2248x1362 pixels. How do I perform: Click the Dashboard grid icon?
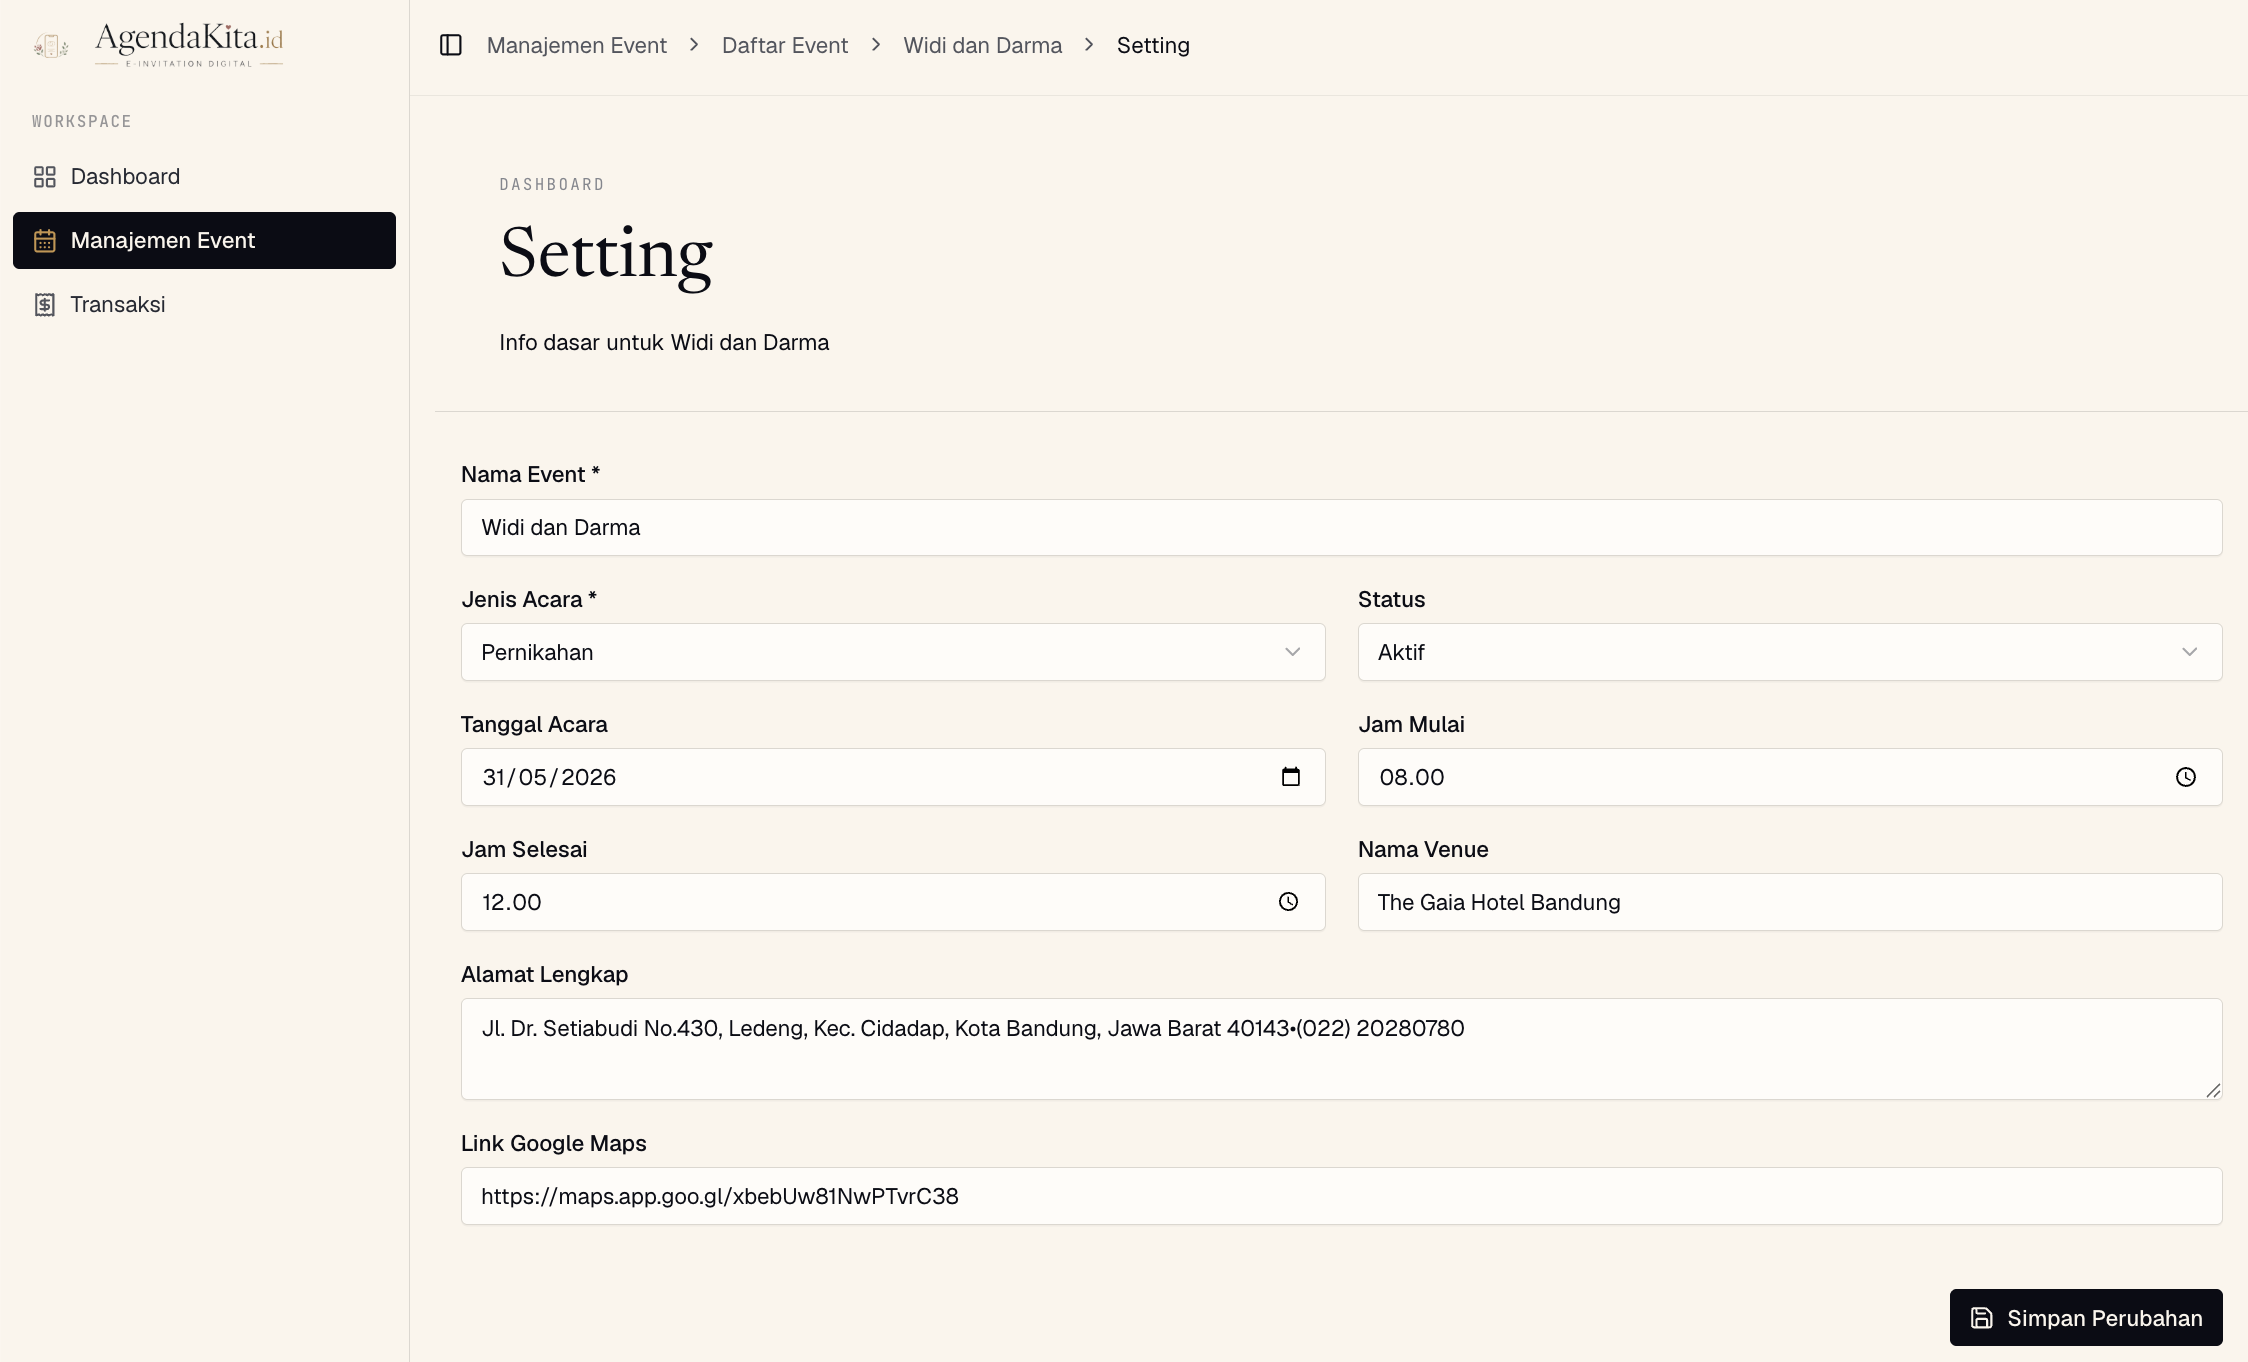click(44, 177)
